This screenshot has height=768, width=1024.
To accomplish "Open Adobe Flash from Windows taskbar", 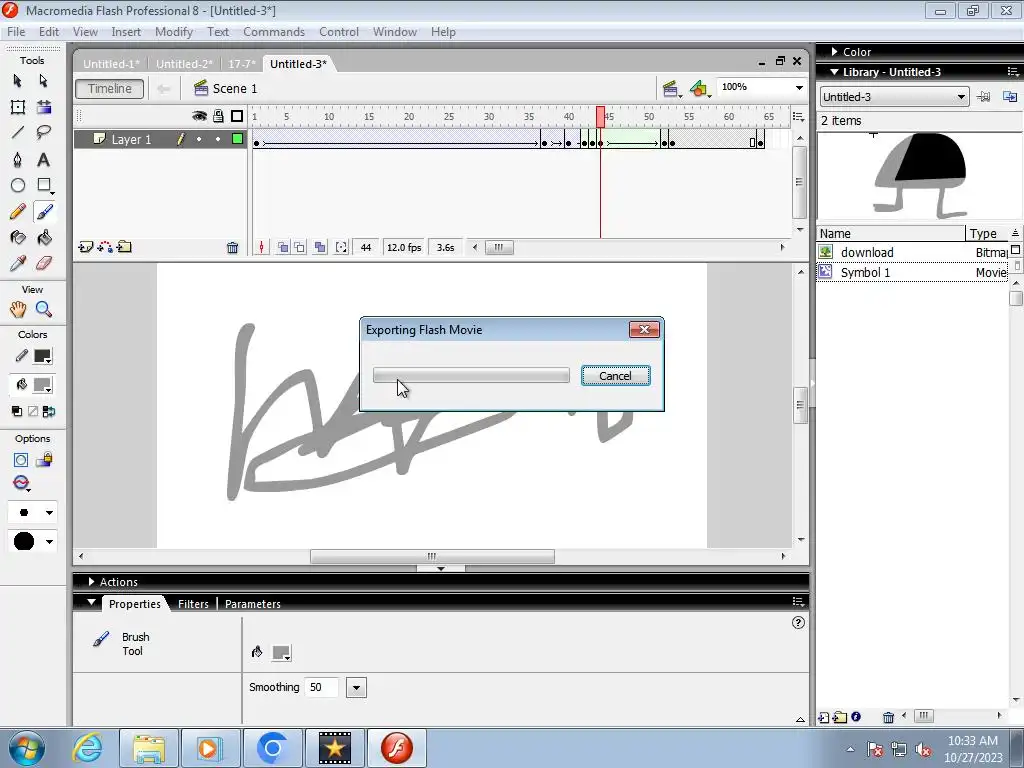I will pyautogui.click(x=396, y=748).
